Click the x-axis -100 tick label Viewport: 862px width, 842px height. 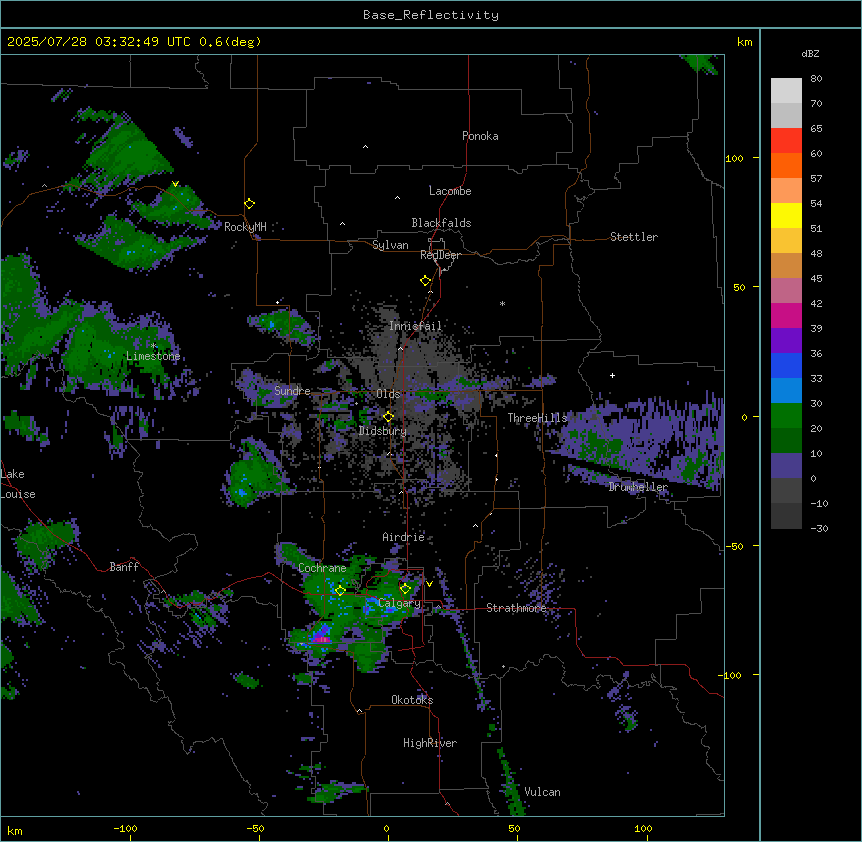coord(125,828)
